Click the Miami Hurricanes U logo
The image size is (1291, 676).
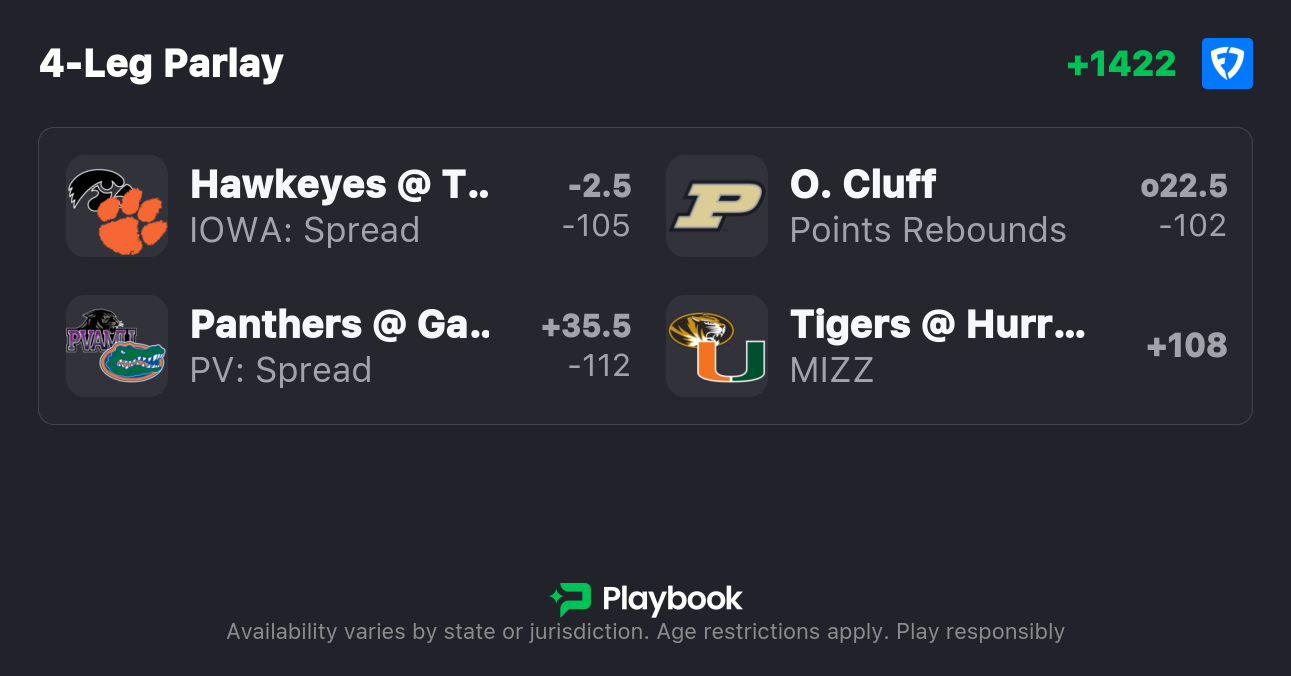[732, 362]
